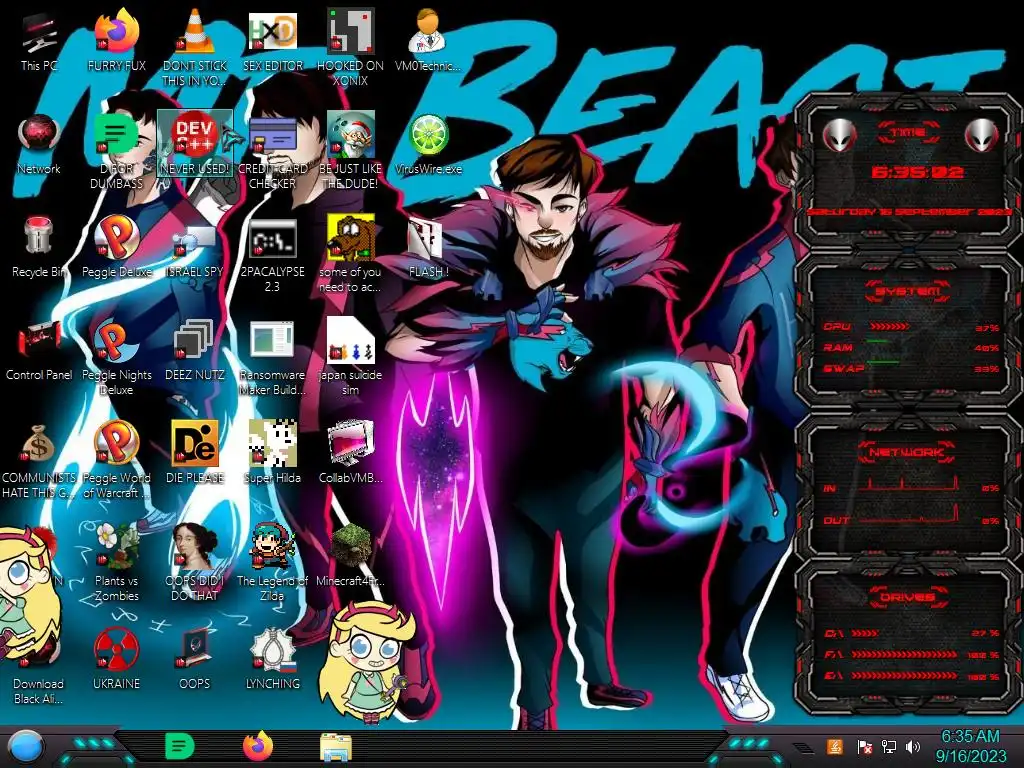Select the OOPS desktop shortcut
Image resolution: width=1024 pixels, height=768 pixels.
coord(195,660)
